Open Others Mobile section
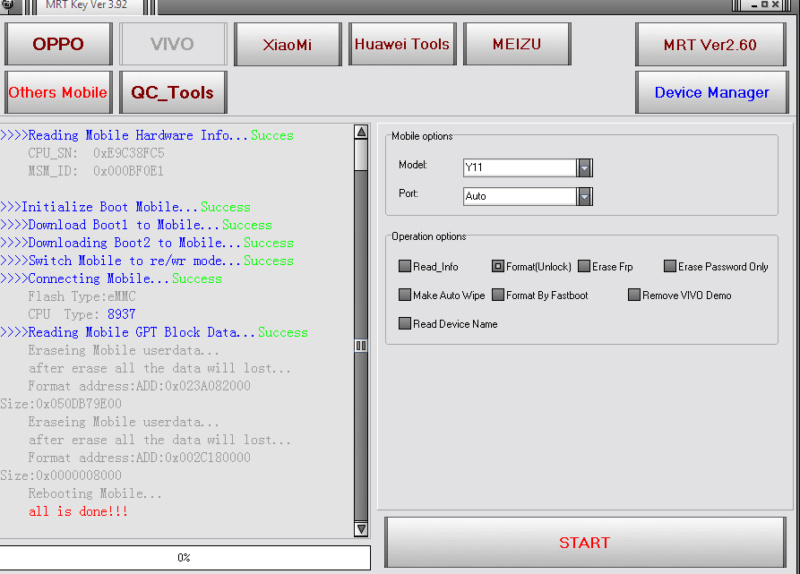The image size is (800, 574). pos(58,92)
